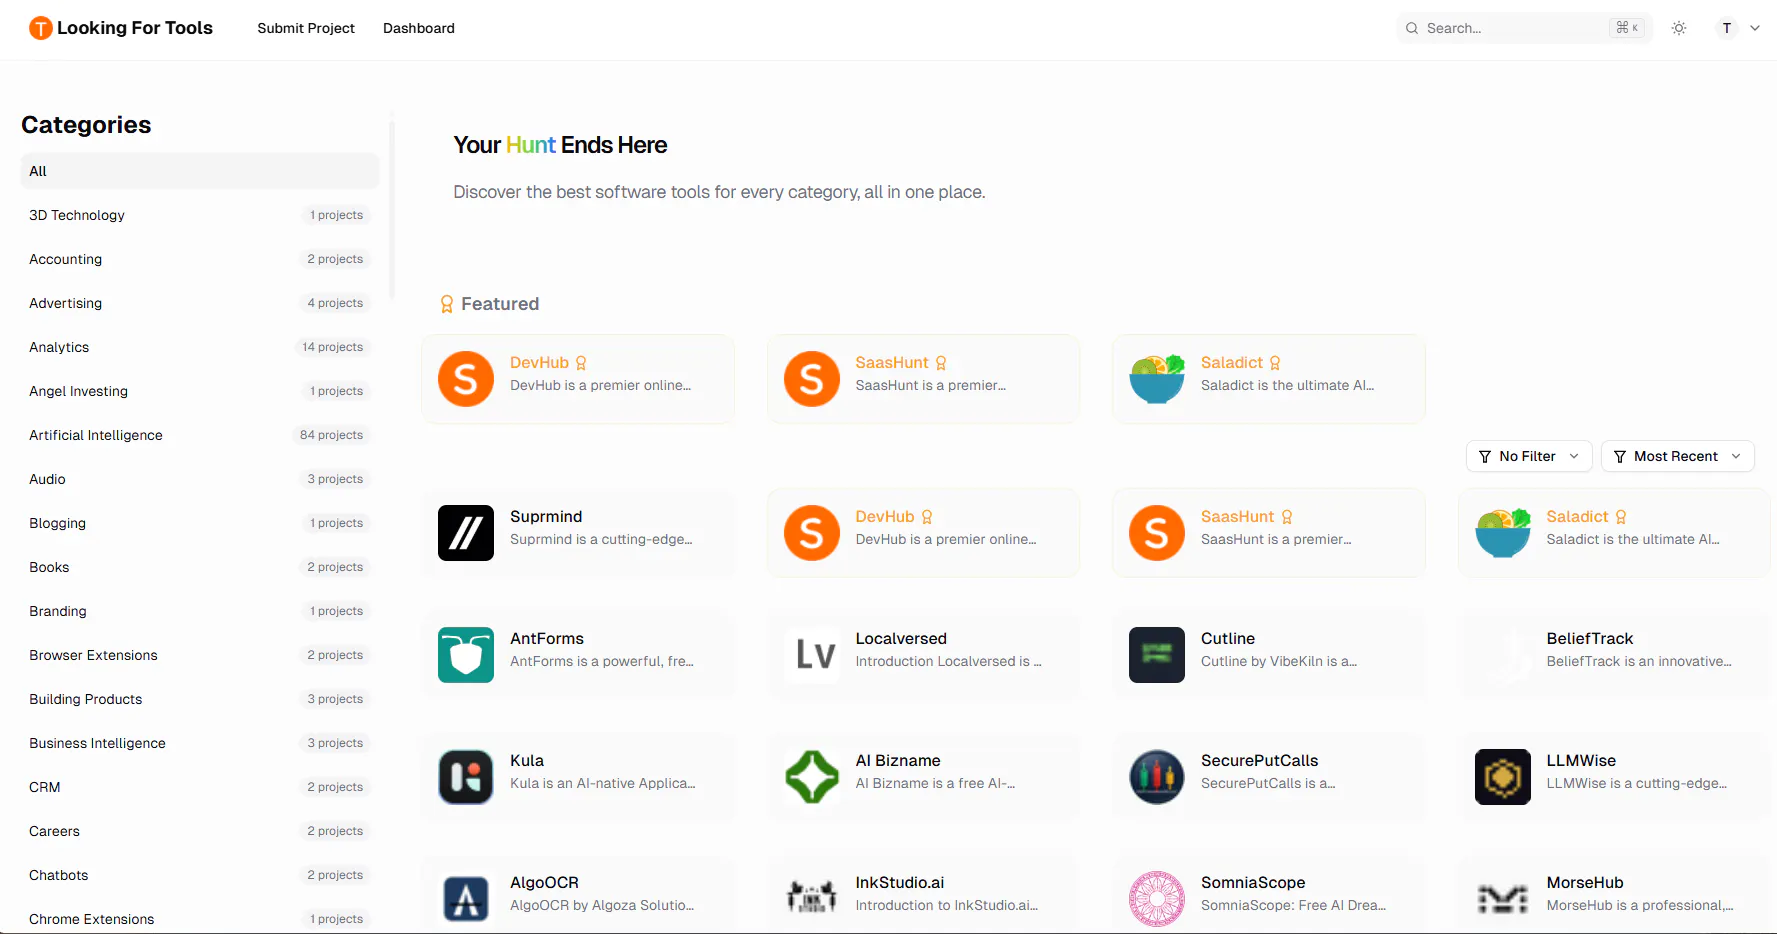This screenshot has width=1777, height=934.
Task: Open the Careers category
Action: tap(200, 831)
